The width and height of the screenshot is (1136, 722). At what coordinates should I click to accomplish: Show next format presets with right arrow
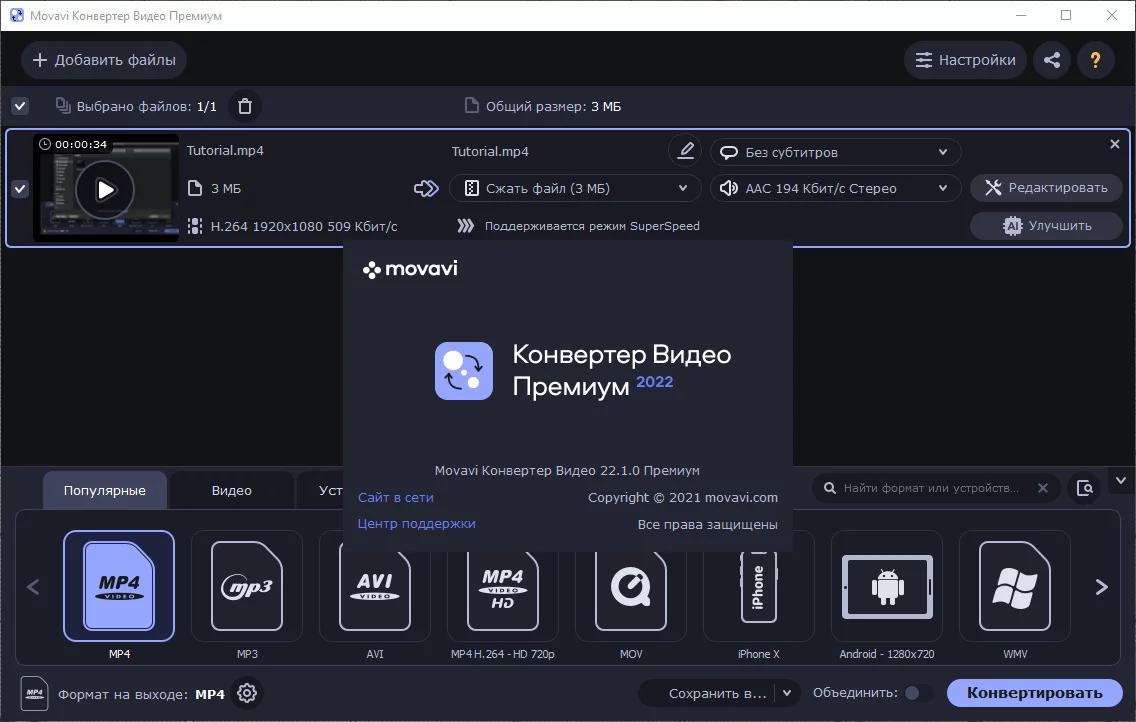pos(1101,587)
